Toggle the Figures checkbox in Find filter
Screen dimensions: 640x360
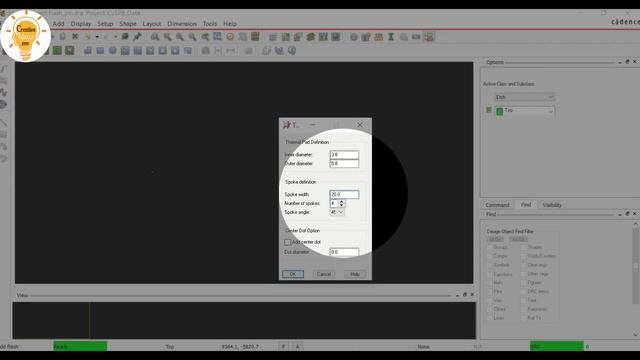[x=524, y=283]
